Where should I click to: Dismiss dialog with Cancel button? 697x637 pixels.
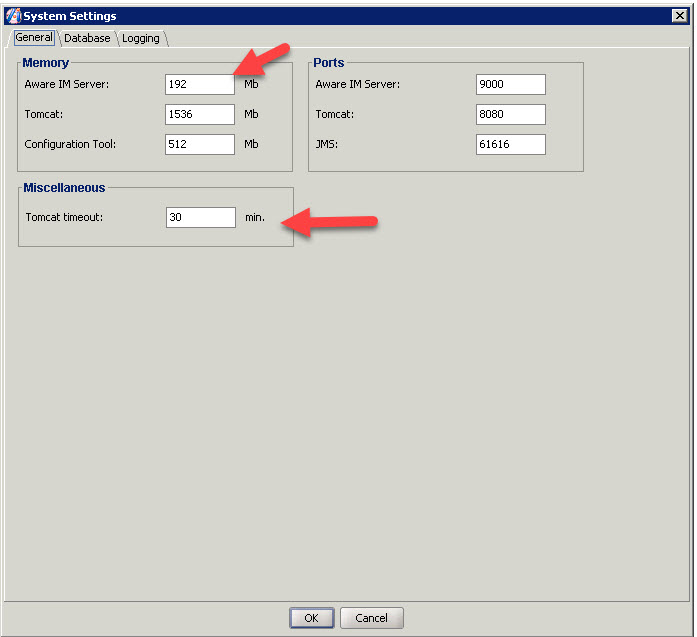point(372,618)
